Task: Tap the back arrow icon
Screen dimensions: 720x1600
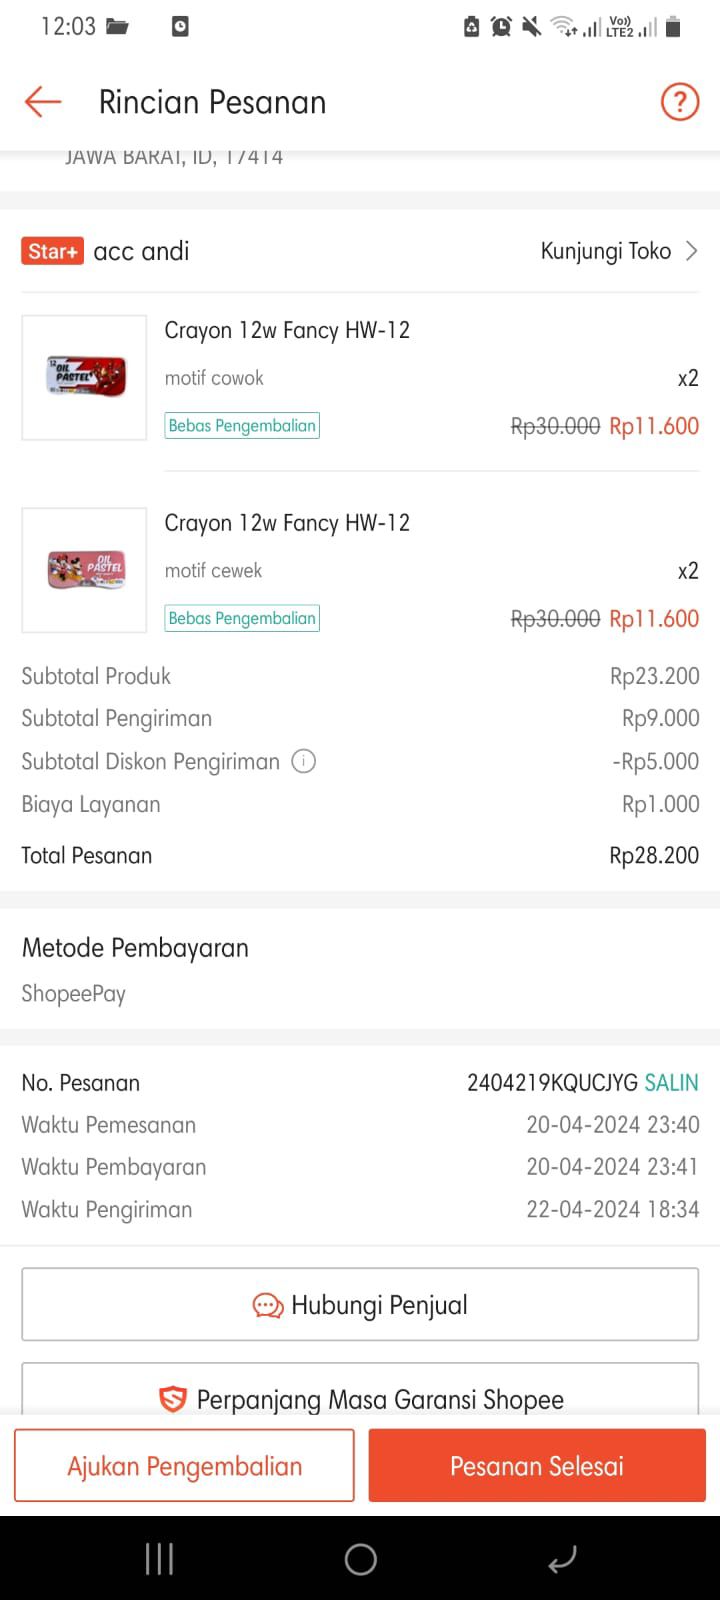Action: 43,102
